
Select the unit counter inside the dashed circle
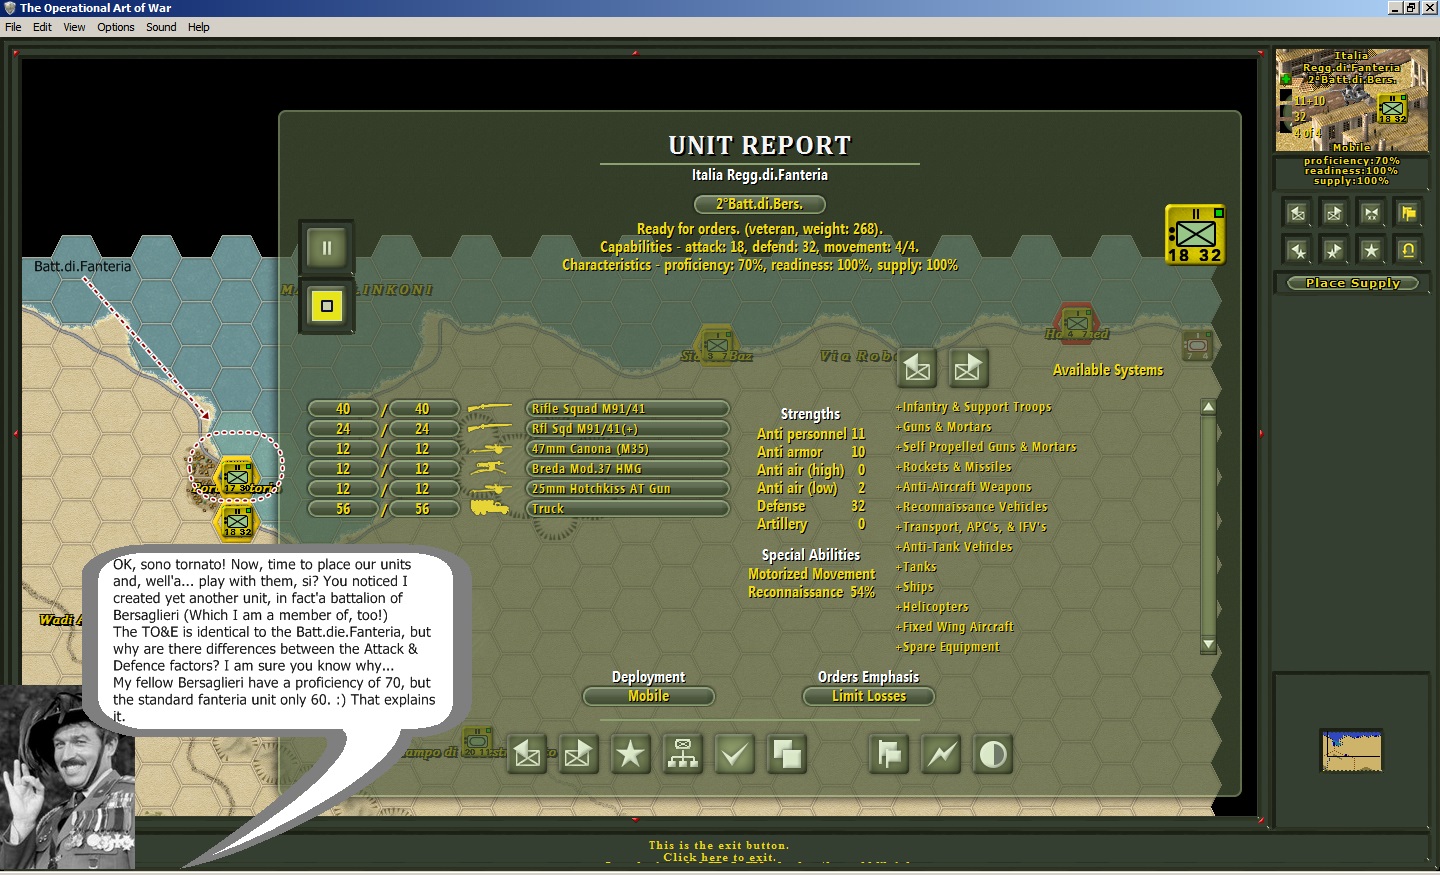(237, 476)
